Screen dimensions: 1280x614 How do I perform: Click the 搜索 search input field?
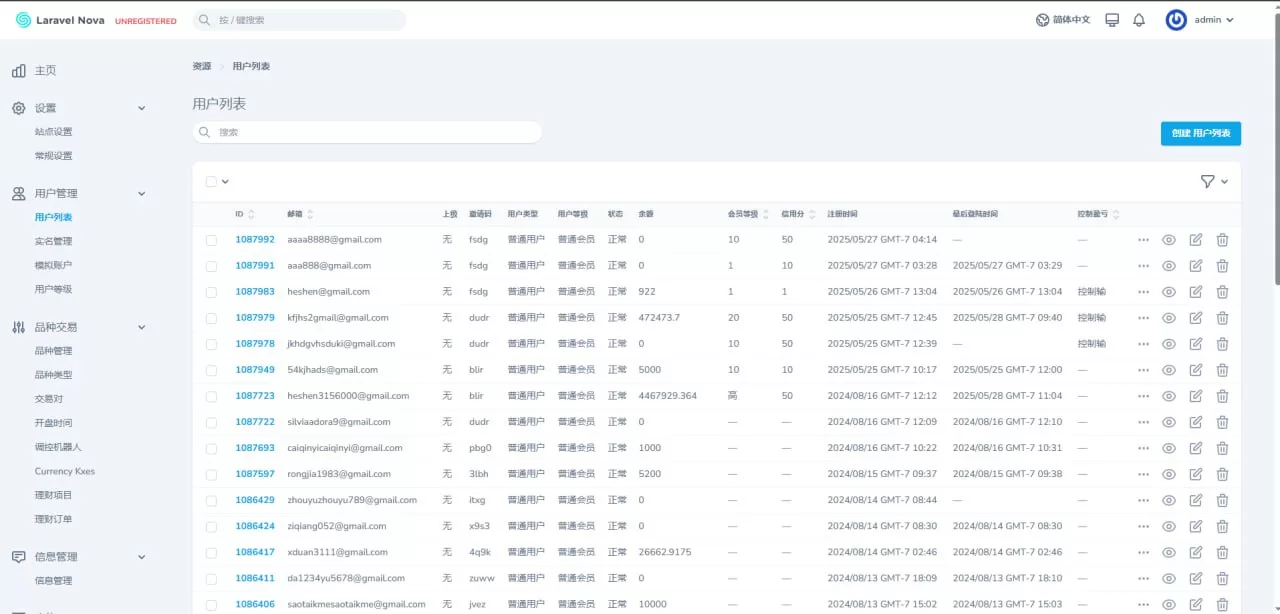tap(366, 131)
